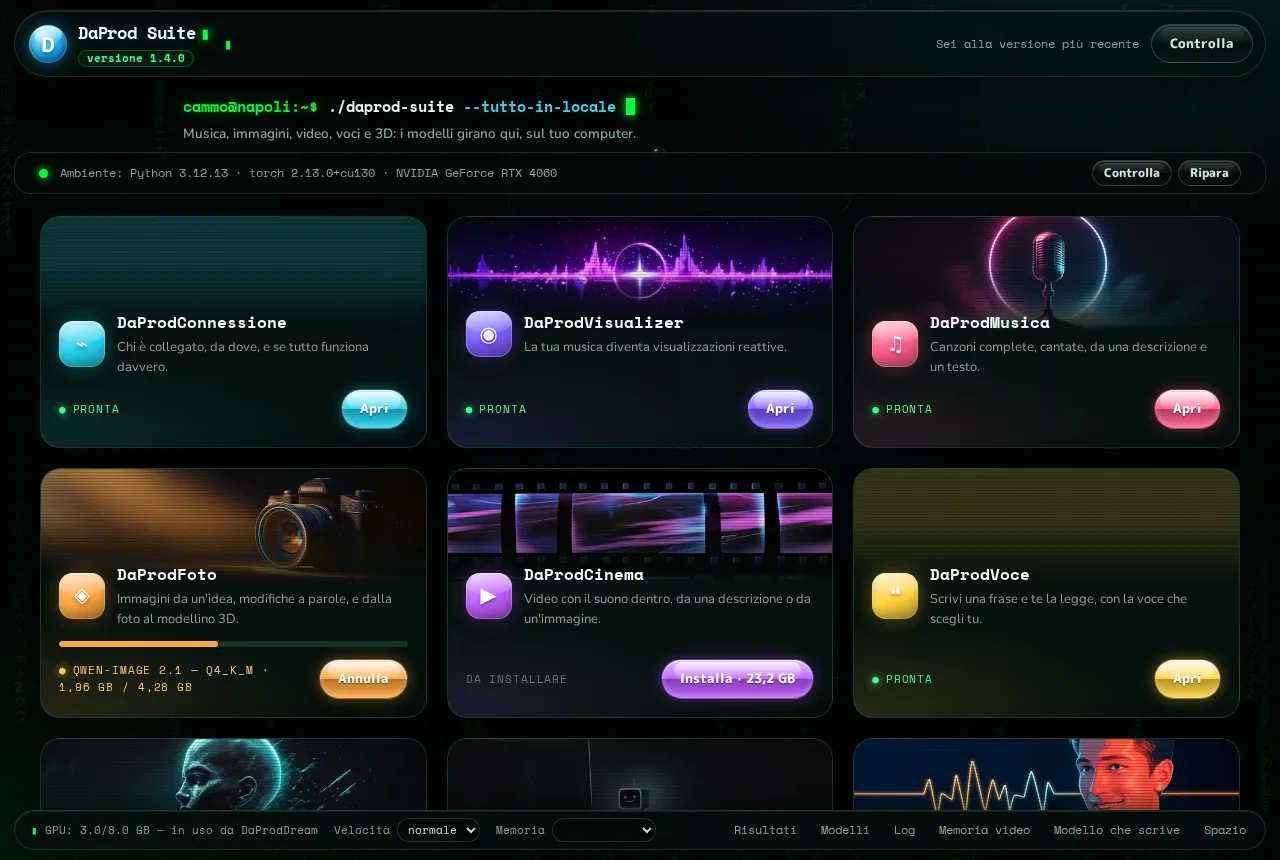The height and width of the screenshot is (860, 1280).
Task: Install DaProdCinema 23,2 GB
Action: [737, 679]
